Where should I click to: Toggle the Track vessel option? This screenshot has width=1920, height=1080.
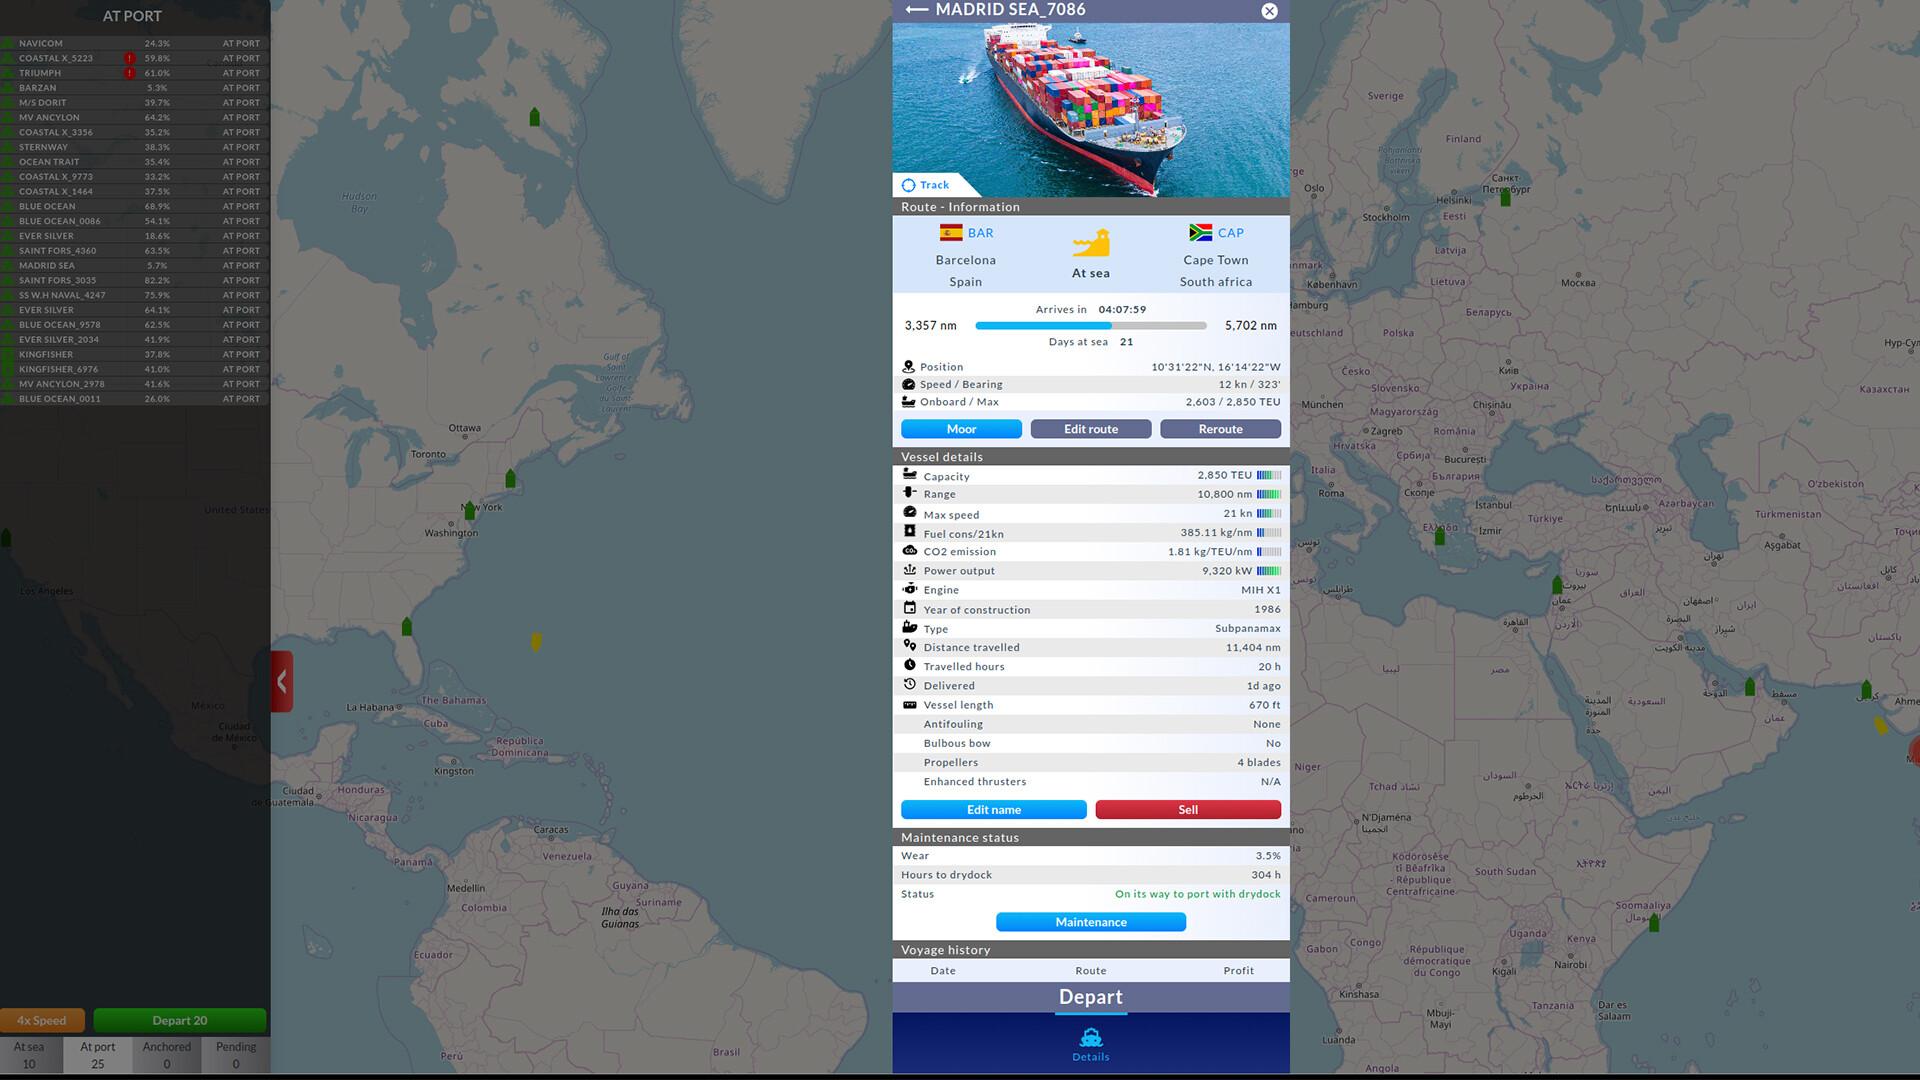[x=925, y=185]
